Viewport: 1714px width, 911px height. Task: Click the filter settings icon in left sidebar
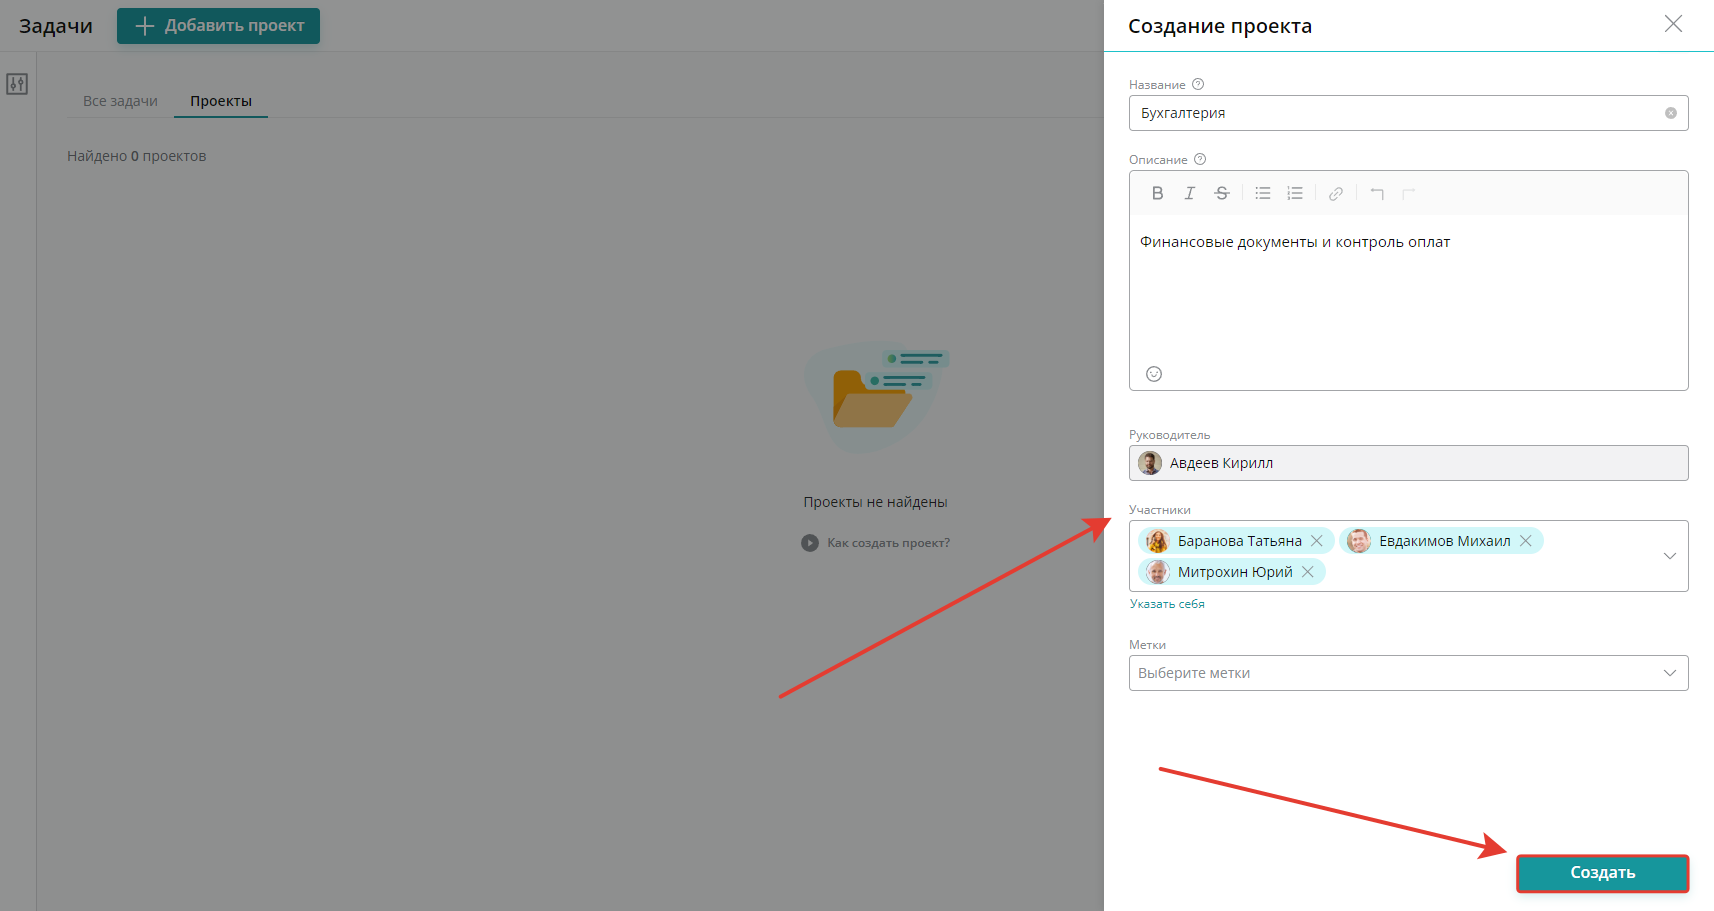pyautogui.click(x=17, y=84)
